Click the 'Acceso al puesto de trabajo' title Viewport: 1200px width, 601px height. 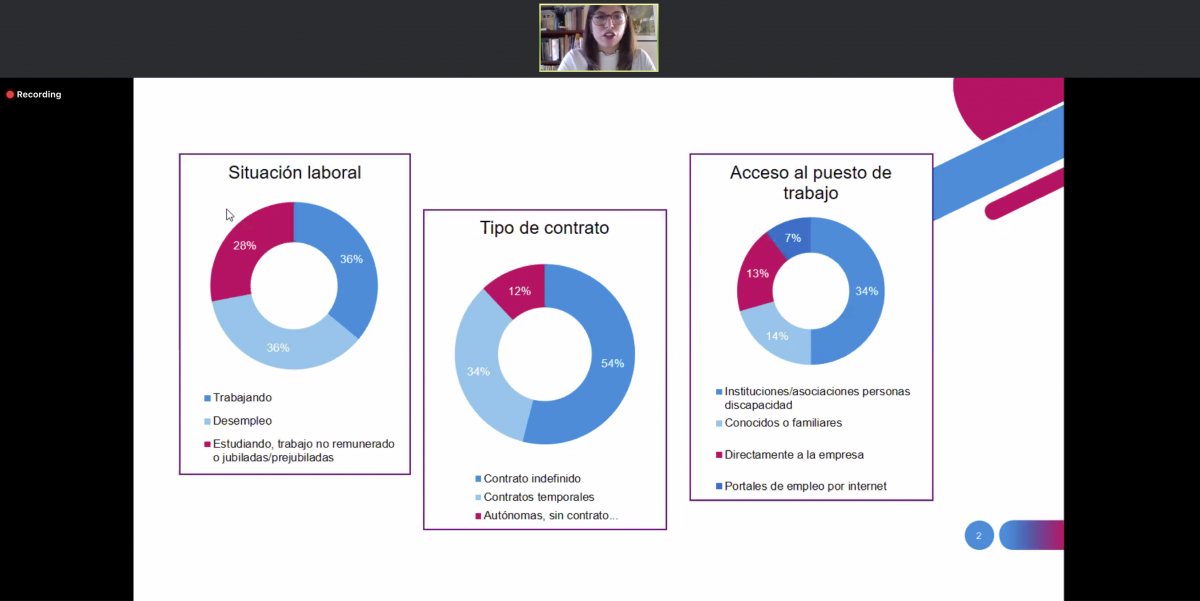point(811,182)
